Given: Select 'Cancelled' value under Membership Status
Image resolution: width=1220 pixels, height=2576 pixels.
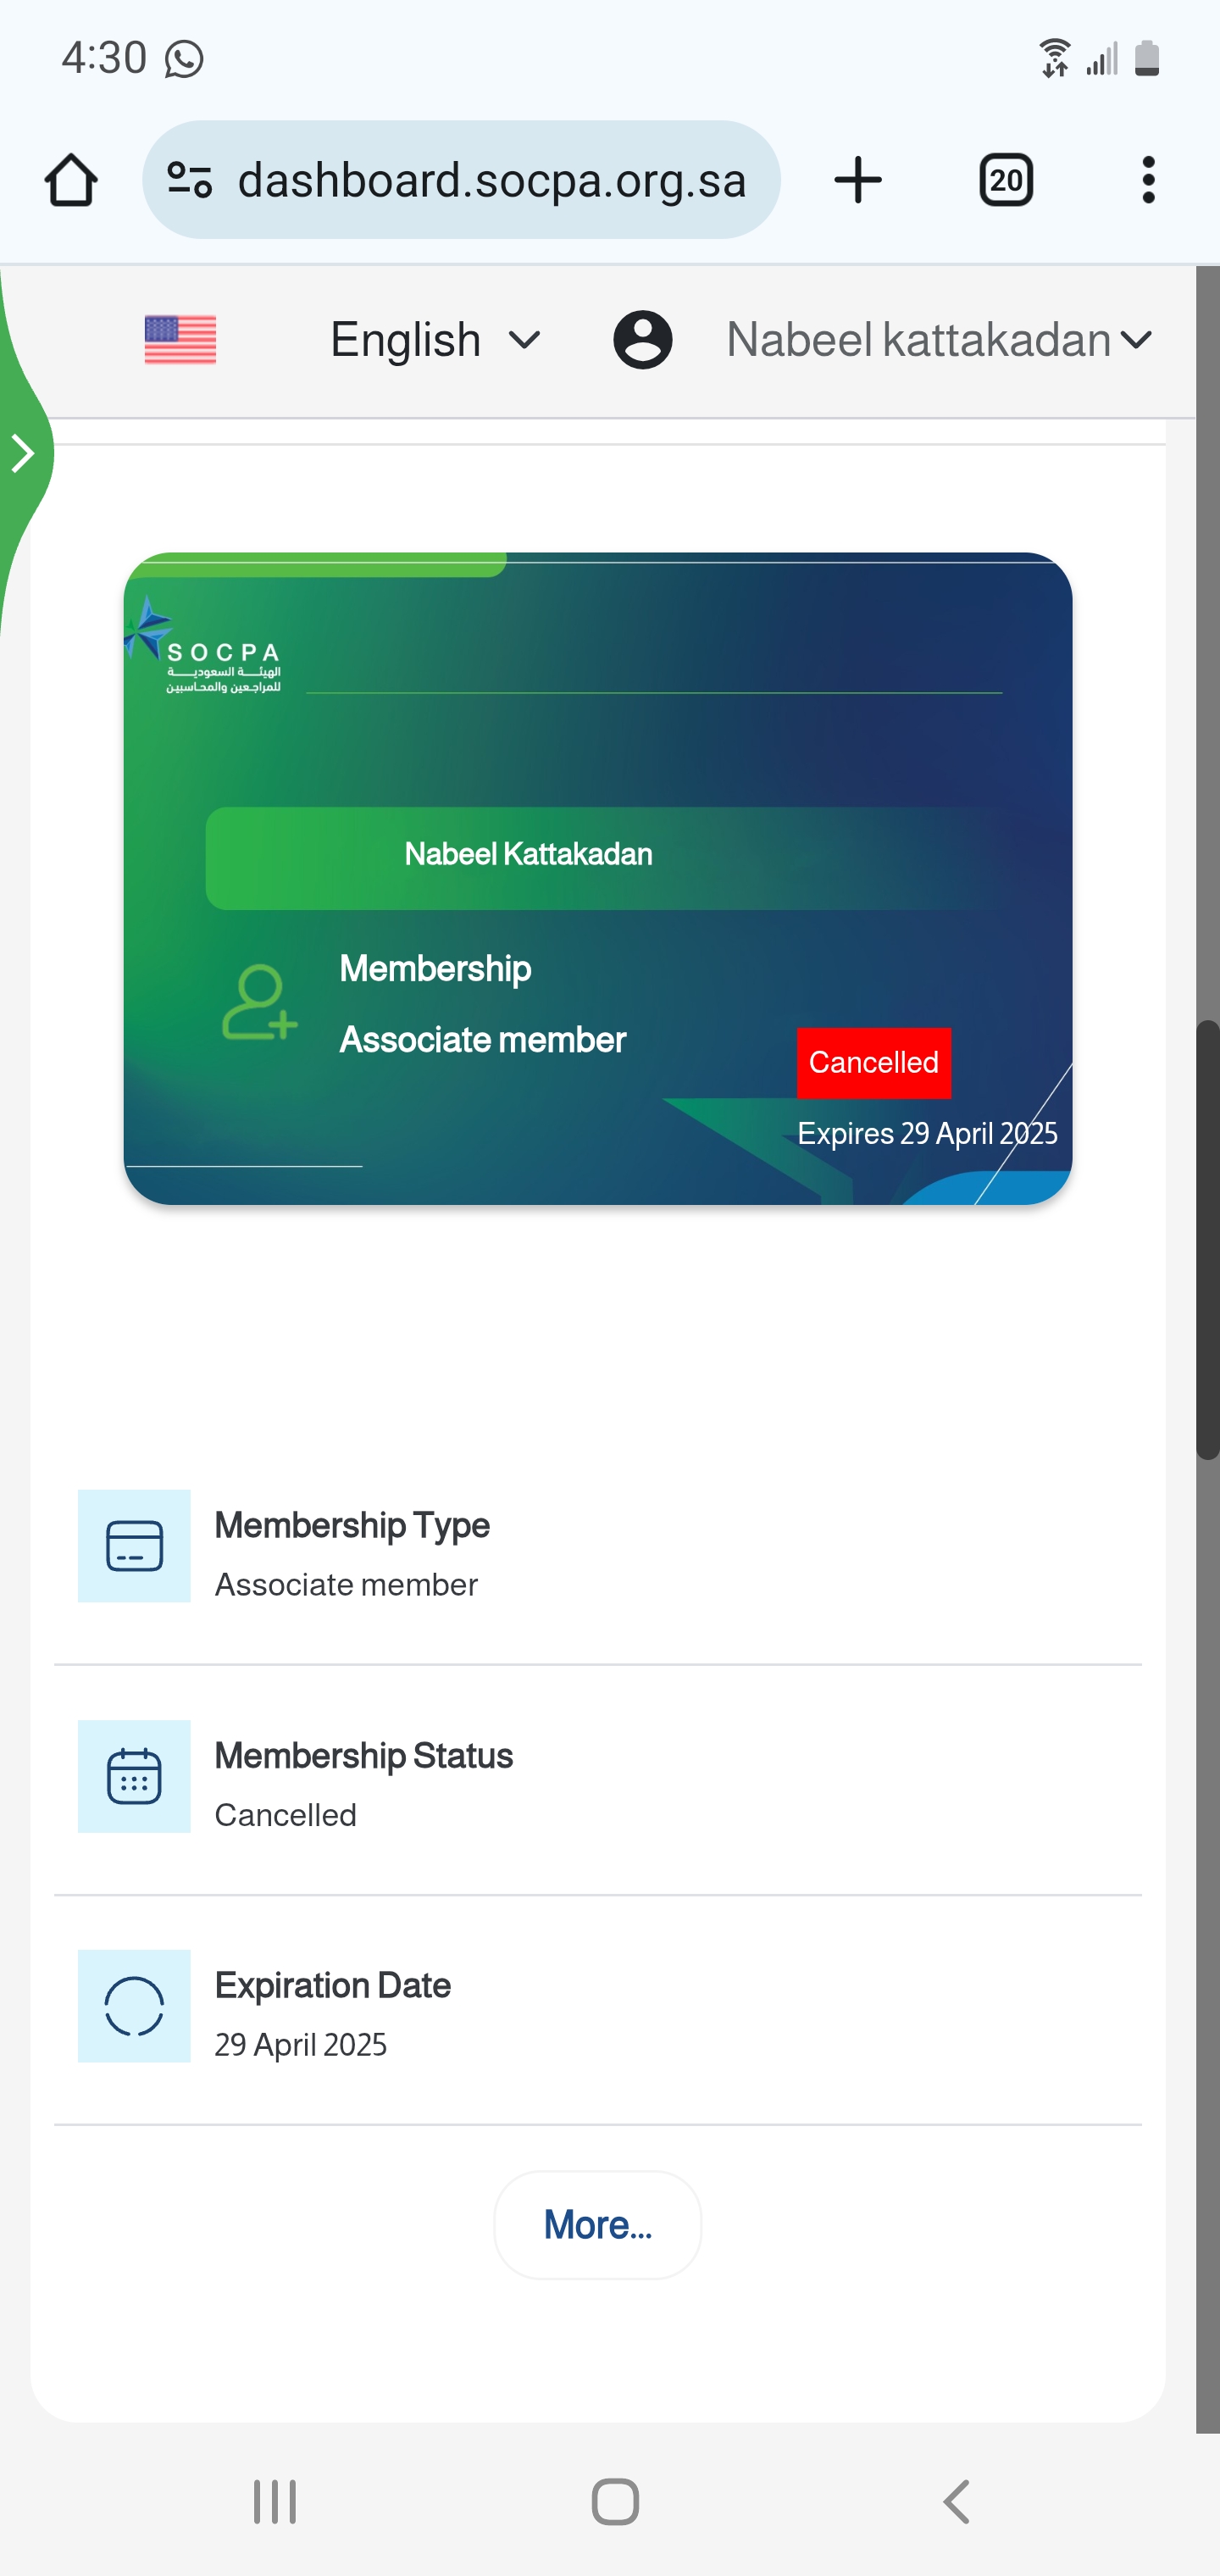Looking at the screenshot, I should pyautogui.click(x=286, y=1815).
